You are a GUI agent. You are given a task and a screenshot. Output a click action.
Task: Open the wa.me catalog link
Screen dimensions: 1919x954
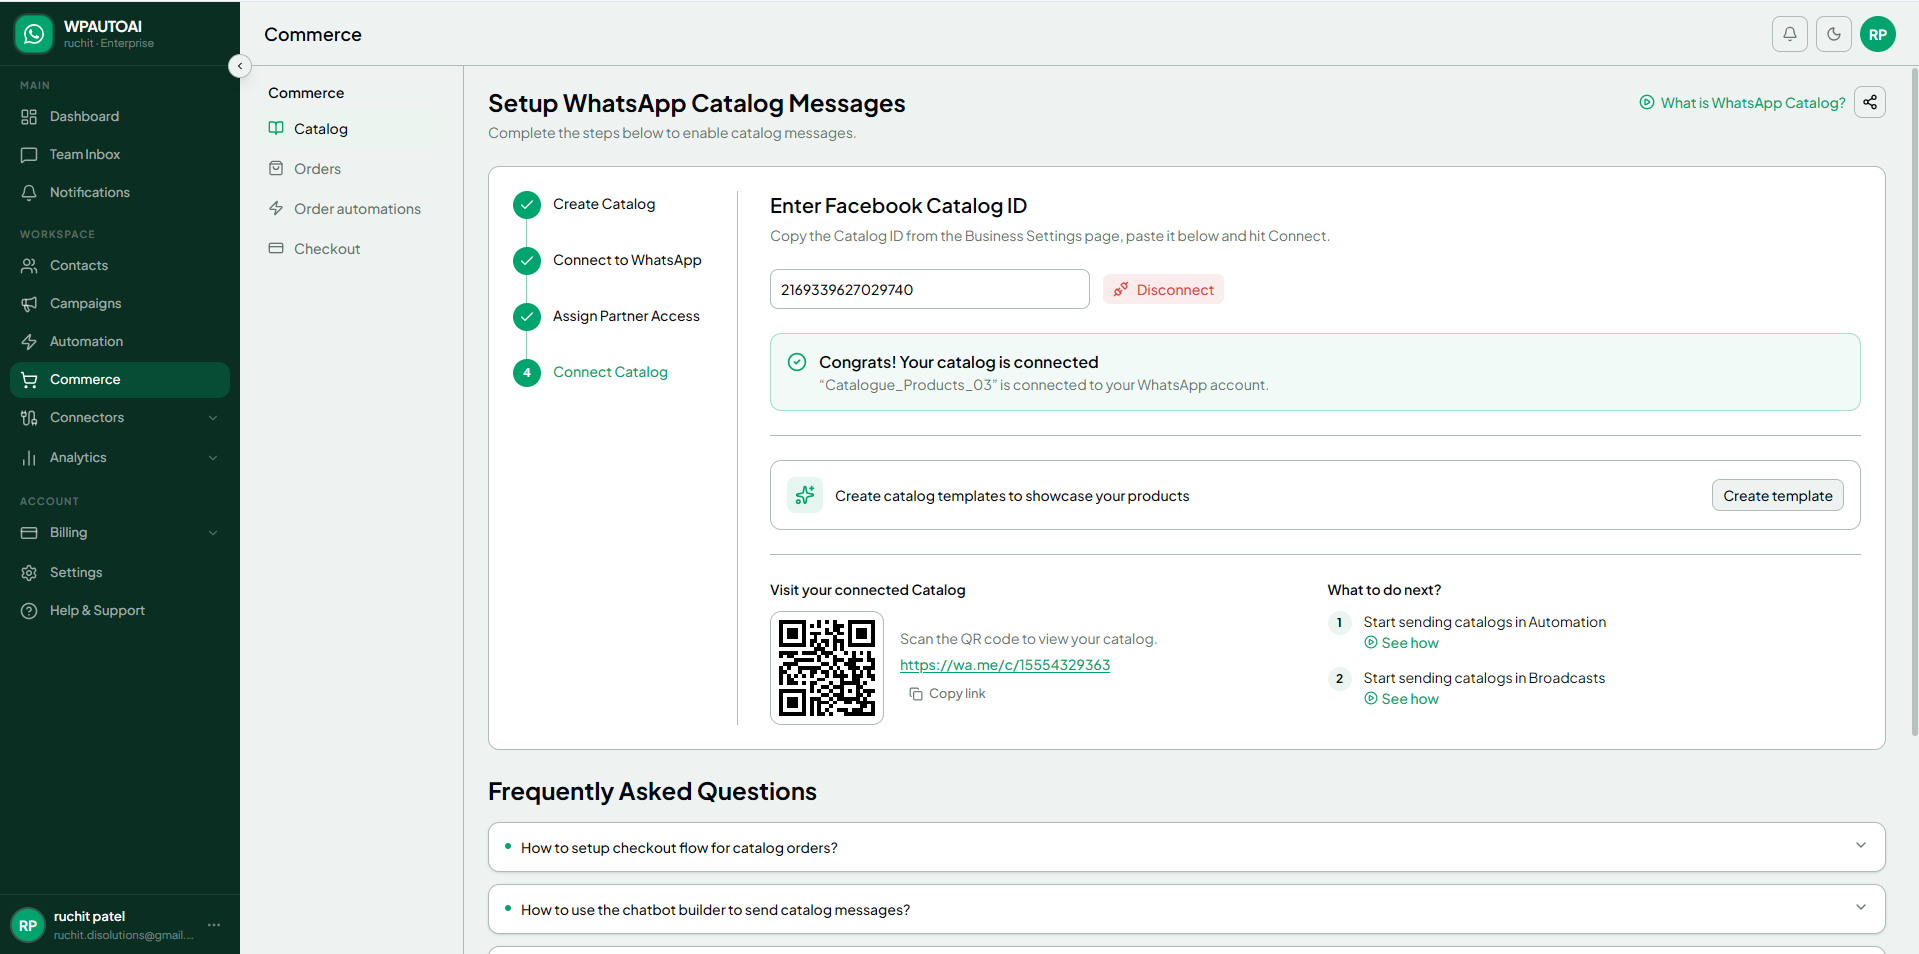click(1005, 665)
